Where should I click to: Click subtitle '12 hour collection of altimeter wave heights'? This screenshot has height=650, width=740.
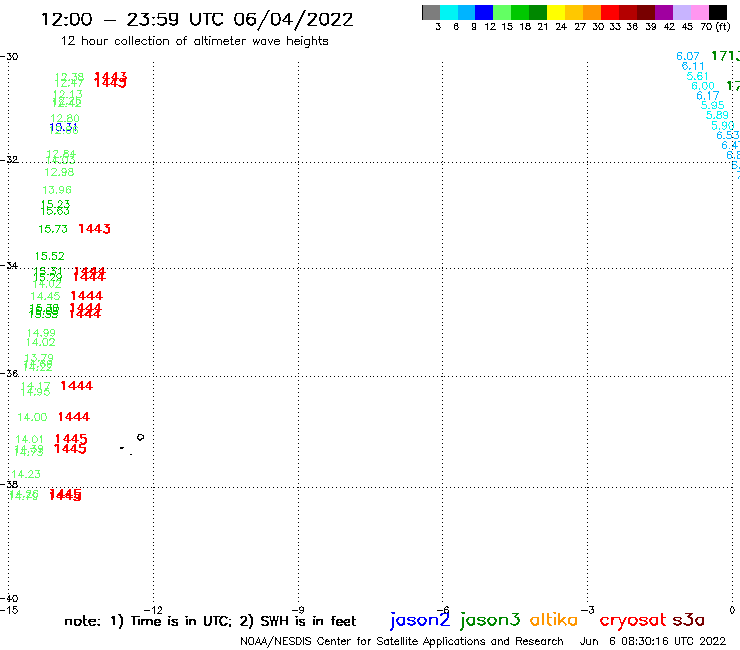pos(194,41)
